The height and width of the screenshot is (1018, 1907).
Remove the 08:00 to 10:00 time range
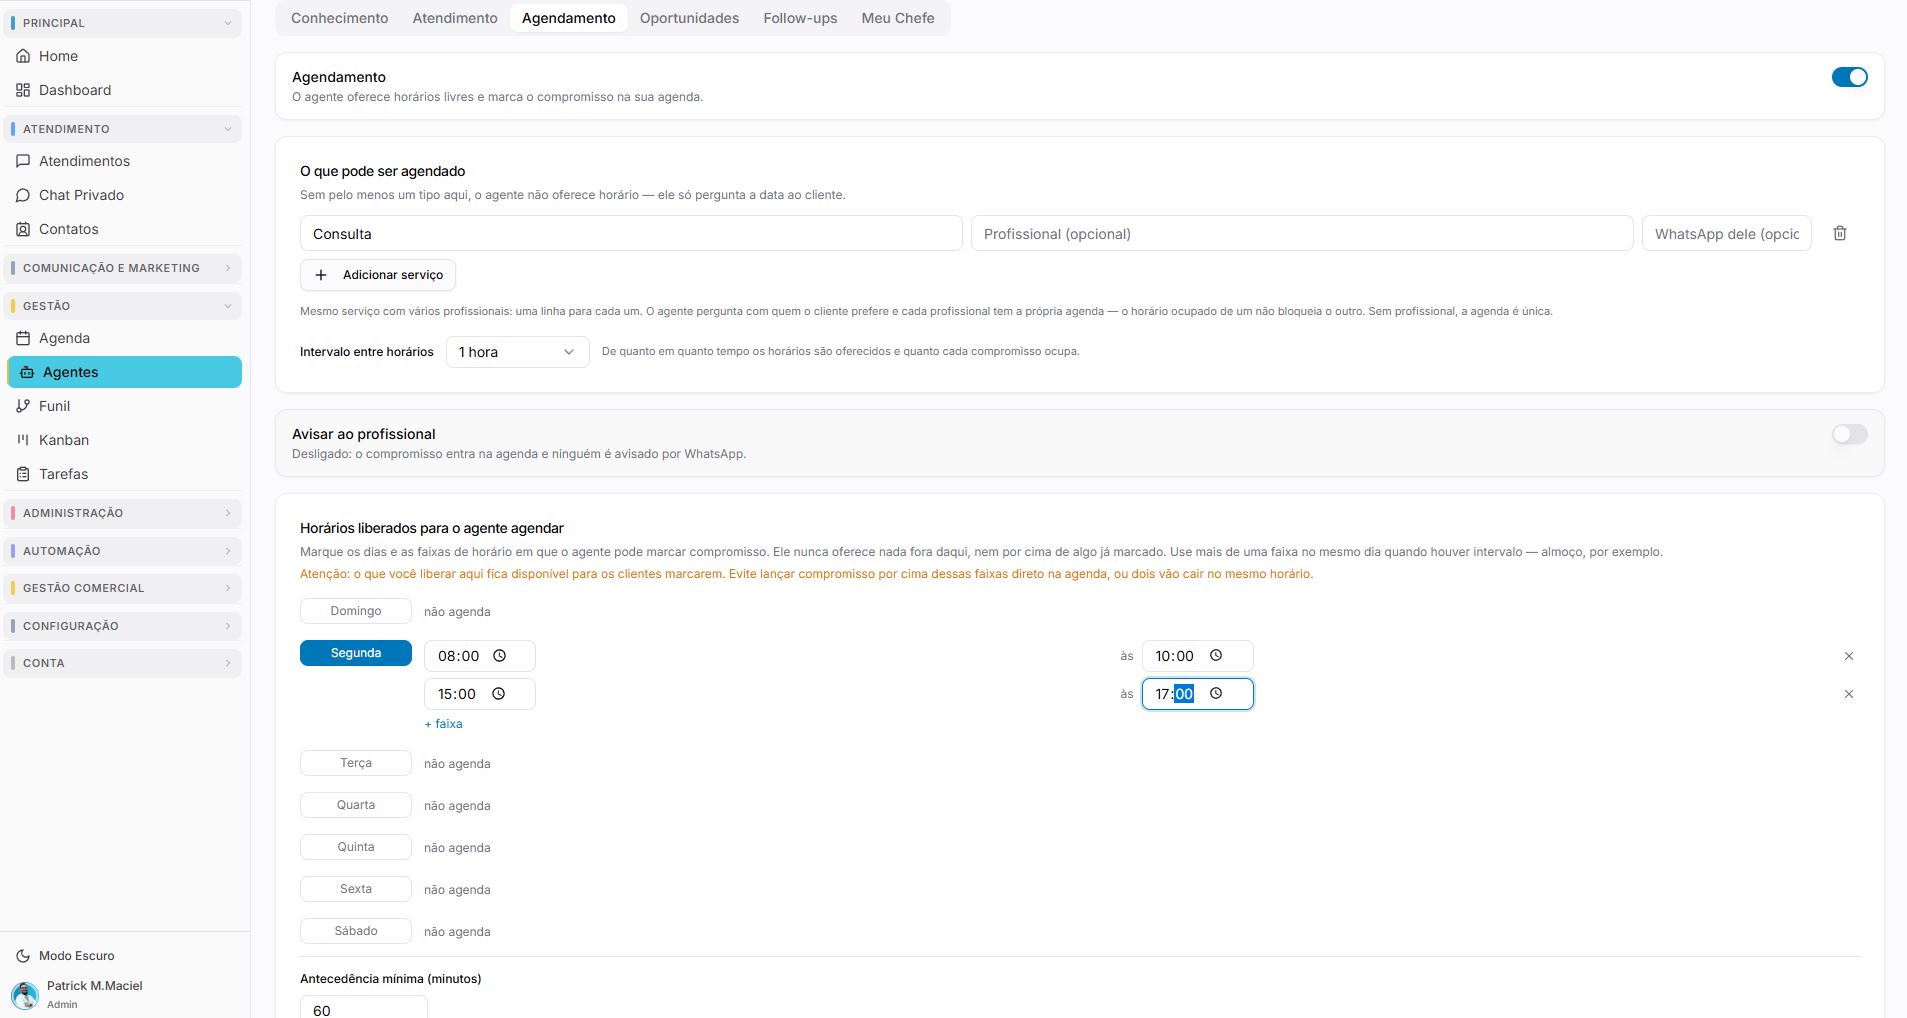coord(1849,656)
